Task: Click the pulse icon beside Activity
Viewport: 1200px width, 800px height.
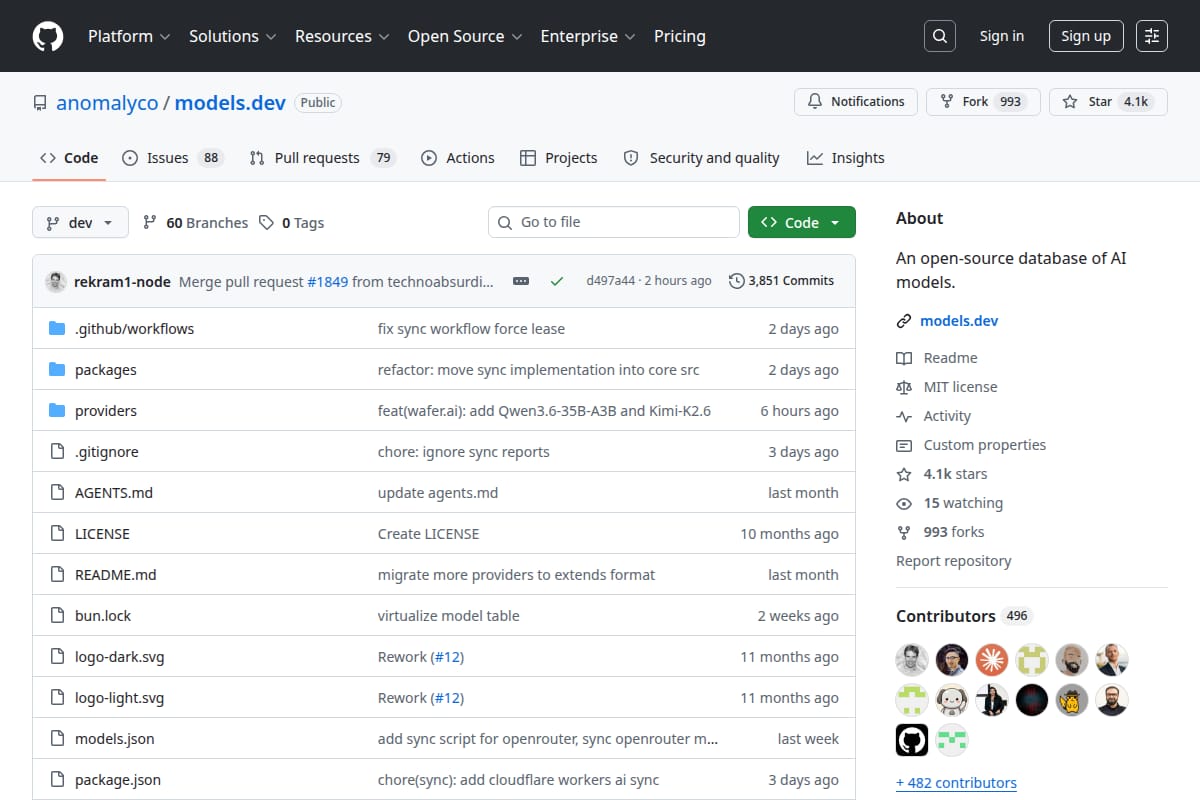Action: (904, 416)
